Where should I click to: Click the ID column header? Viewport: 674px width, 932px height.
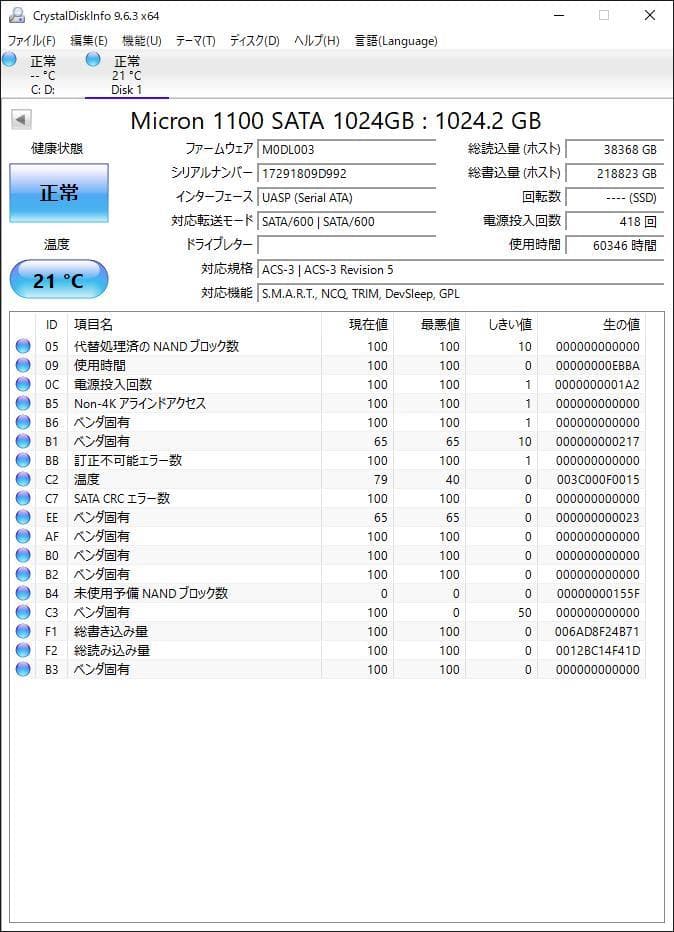[52, 325]
